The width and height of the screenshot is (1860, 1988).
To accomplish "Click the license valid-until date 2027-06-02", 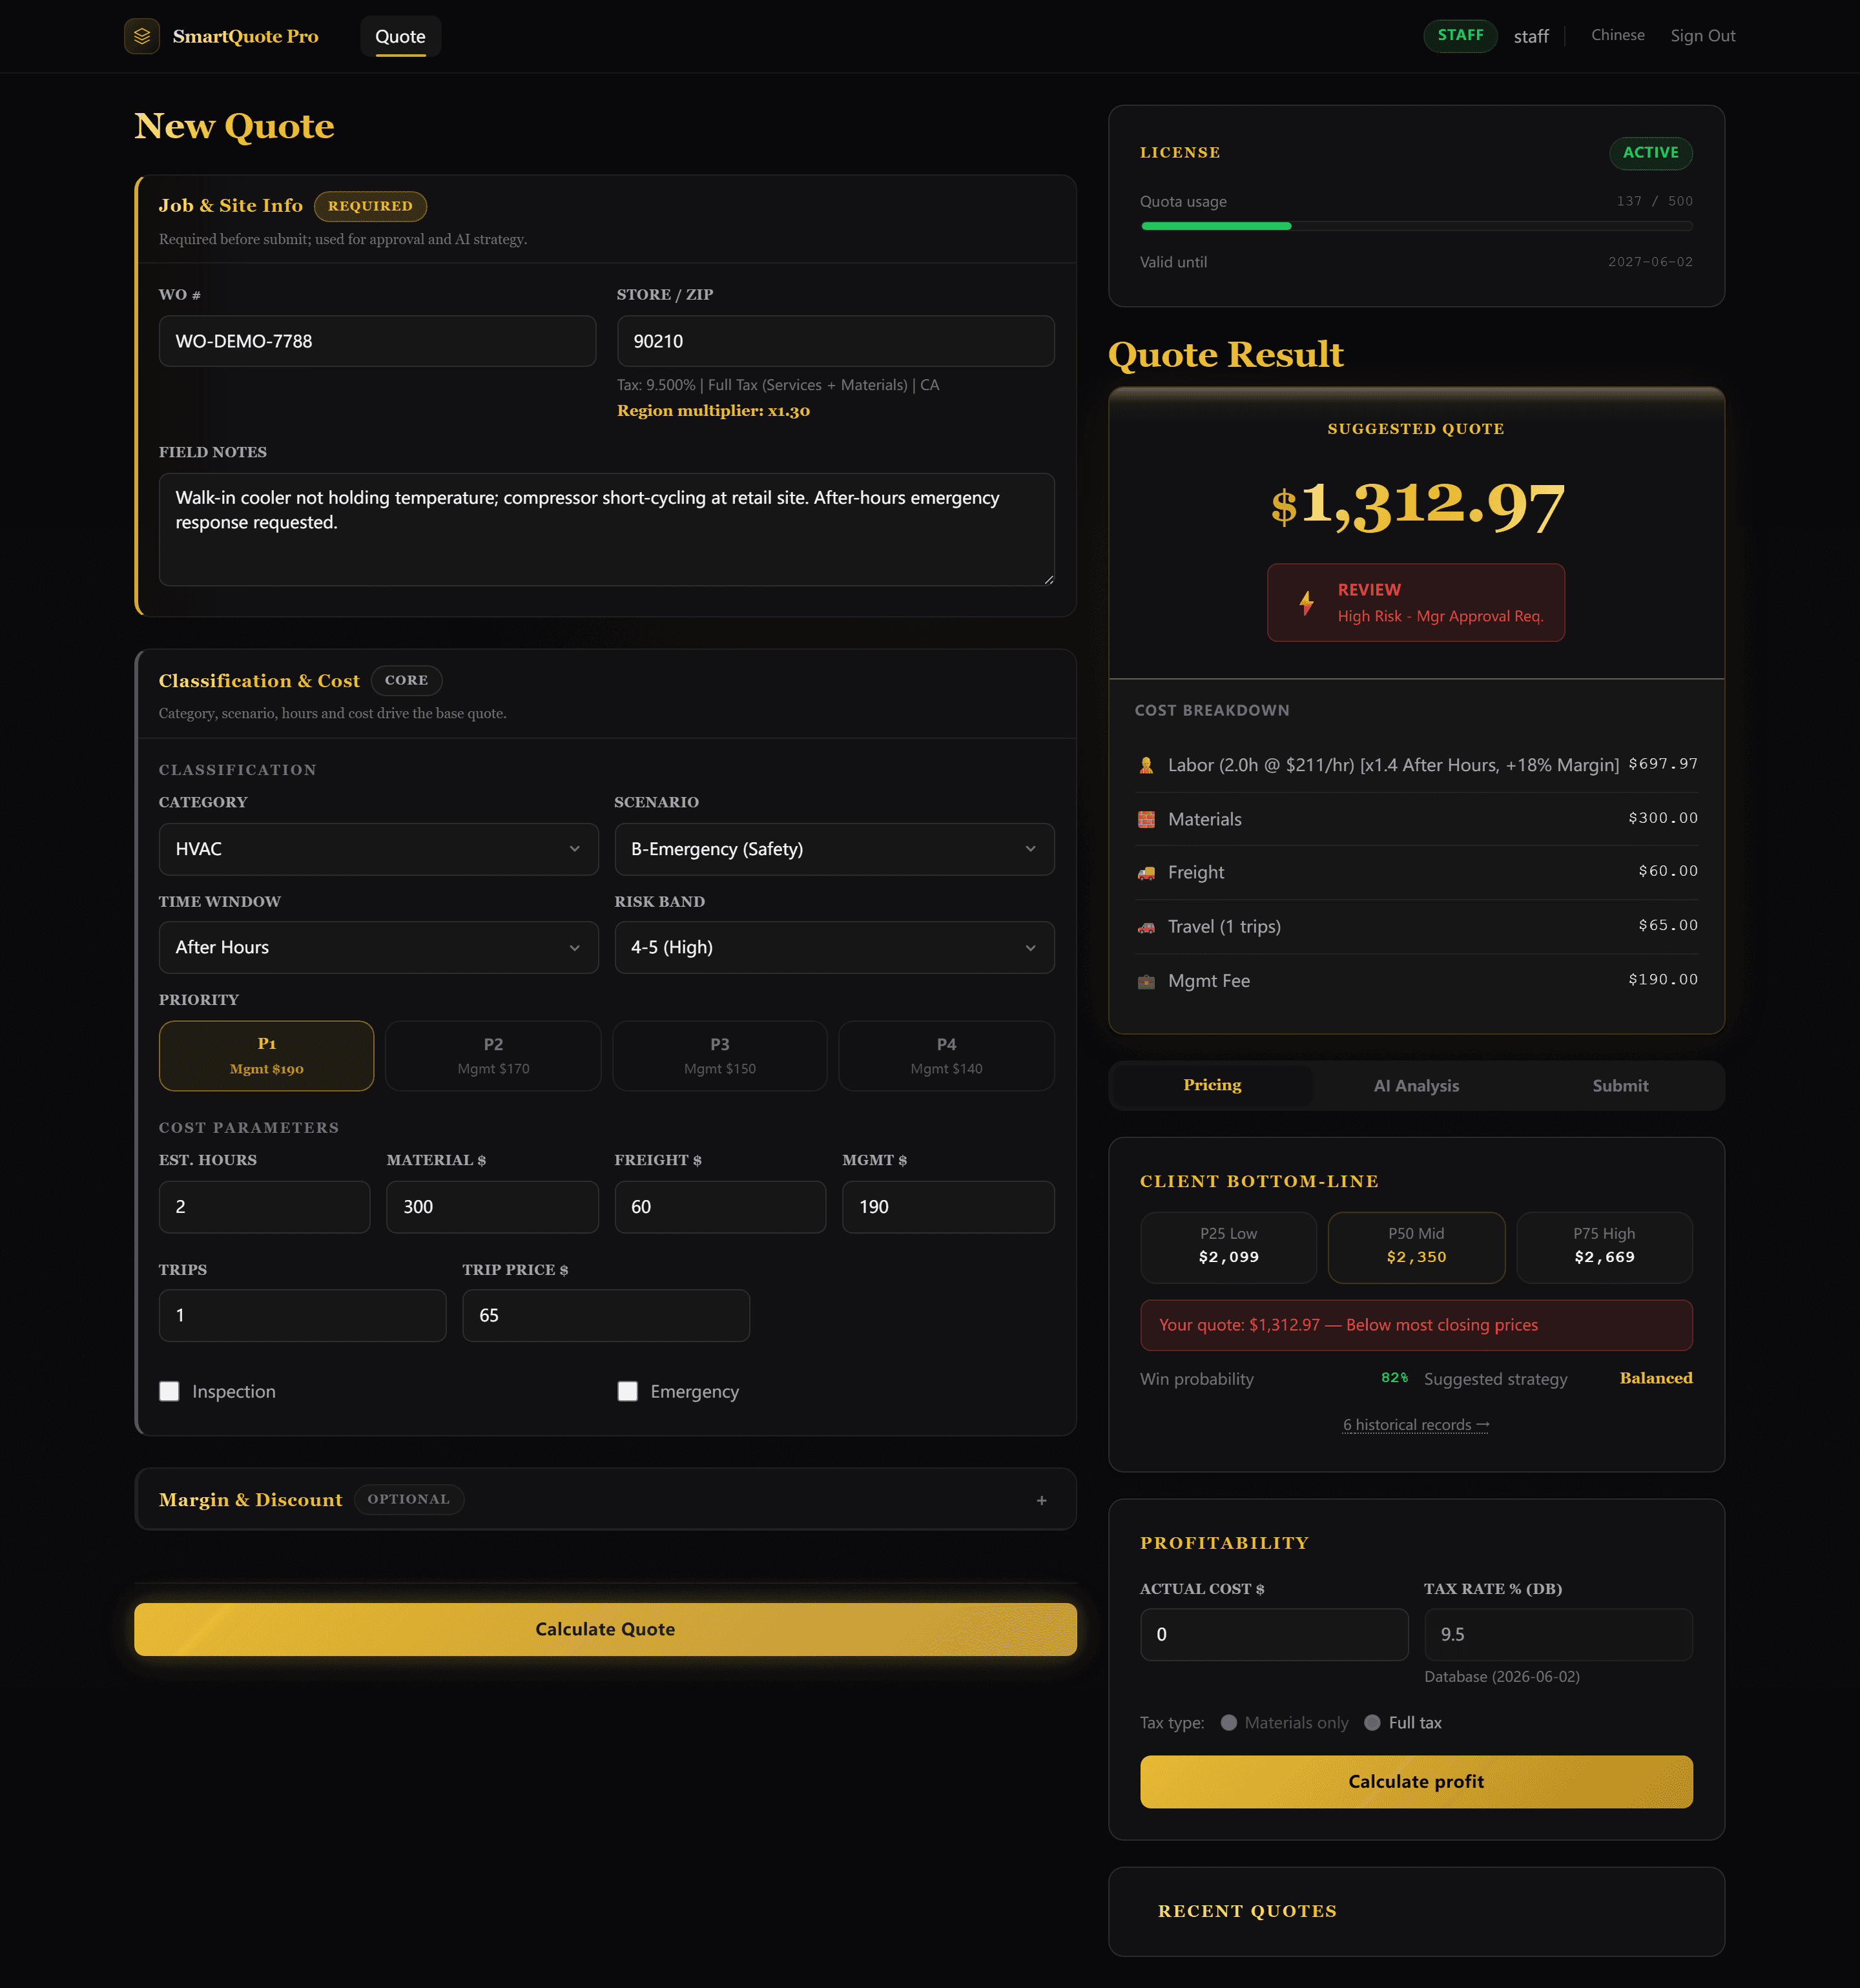I will tap(1650, 262).
